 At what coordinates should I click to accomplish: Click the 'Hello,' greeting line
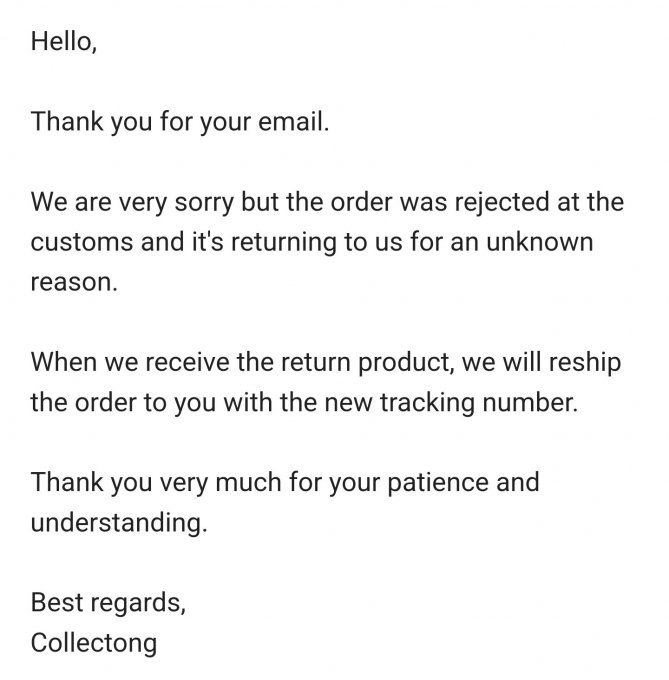[x=64, y=43]
